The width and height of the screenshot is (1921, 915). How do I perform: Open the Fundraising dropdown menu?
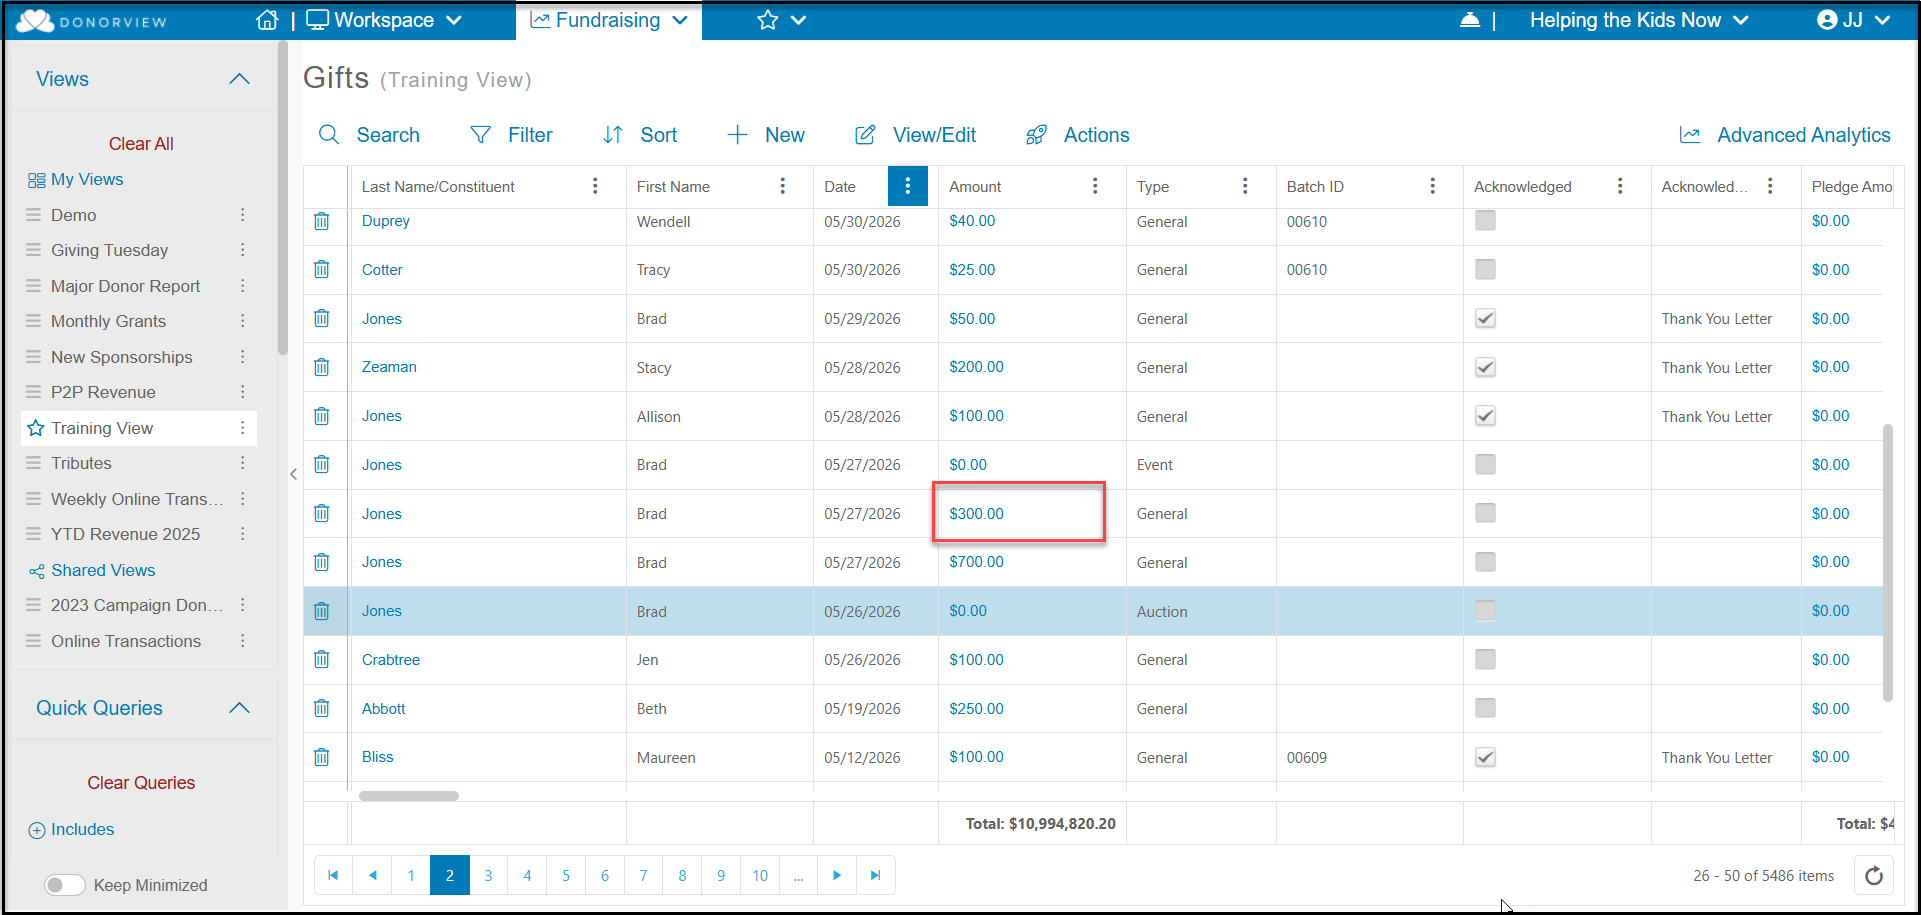tap(609, 20)
